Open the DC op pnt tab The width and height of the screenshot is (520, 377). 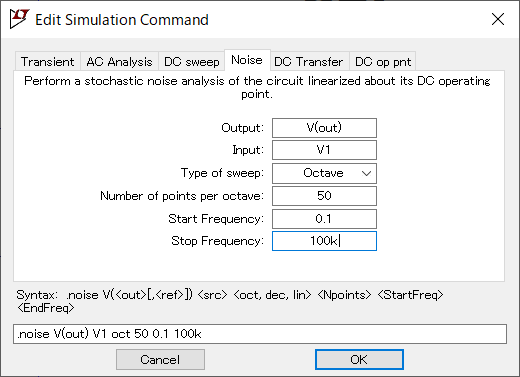(383, 62)
